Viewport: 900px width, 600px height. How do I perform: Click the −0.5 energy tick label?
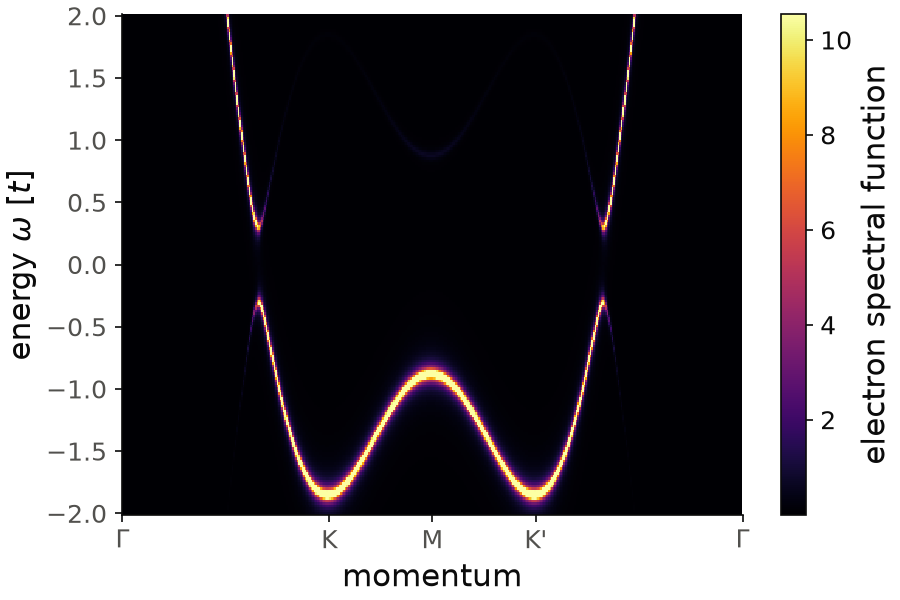pos(77,327)
